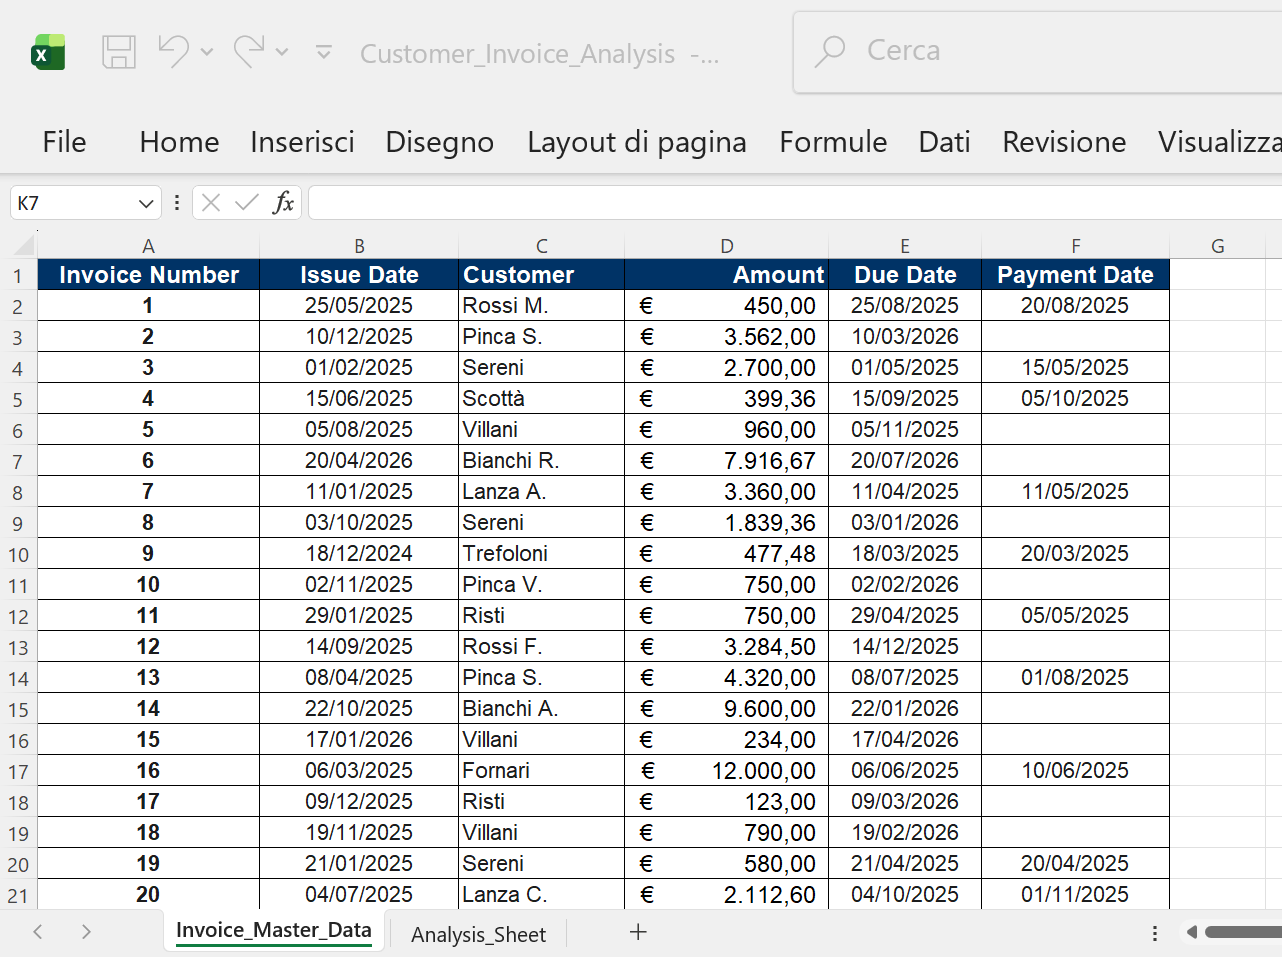1282x958 pixels.
Task: Expand the Name Box dropdown showing K7
Action: click(x=144, y=201)
